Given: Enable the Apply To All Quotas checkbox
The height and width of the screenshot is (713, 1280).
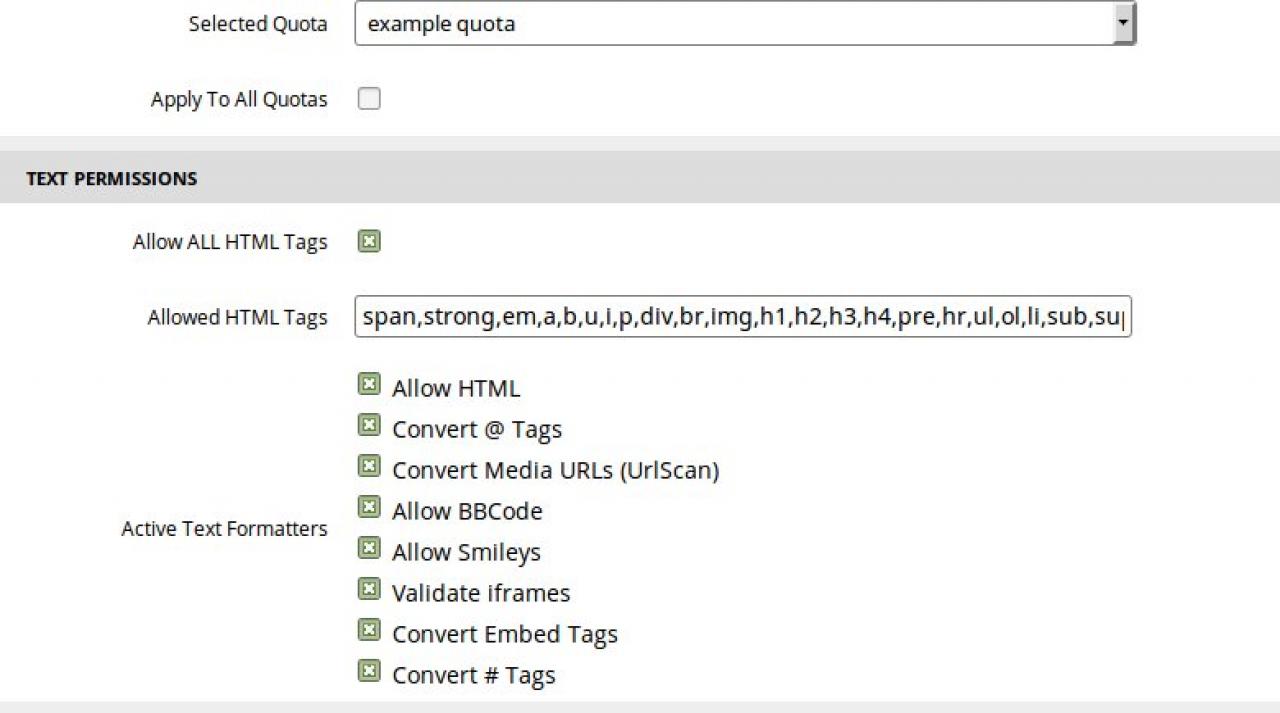Looking at the screenshot, I should click(x=369, y=99).
